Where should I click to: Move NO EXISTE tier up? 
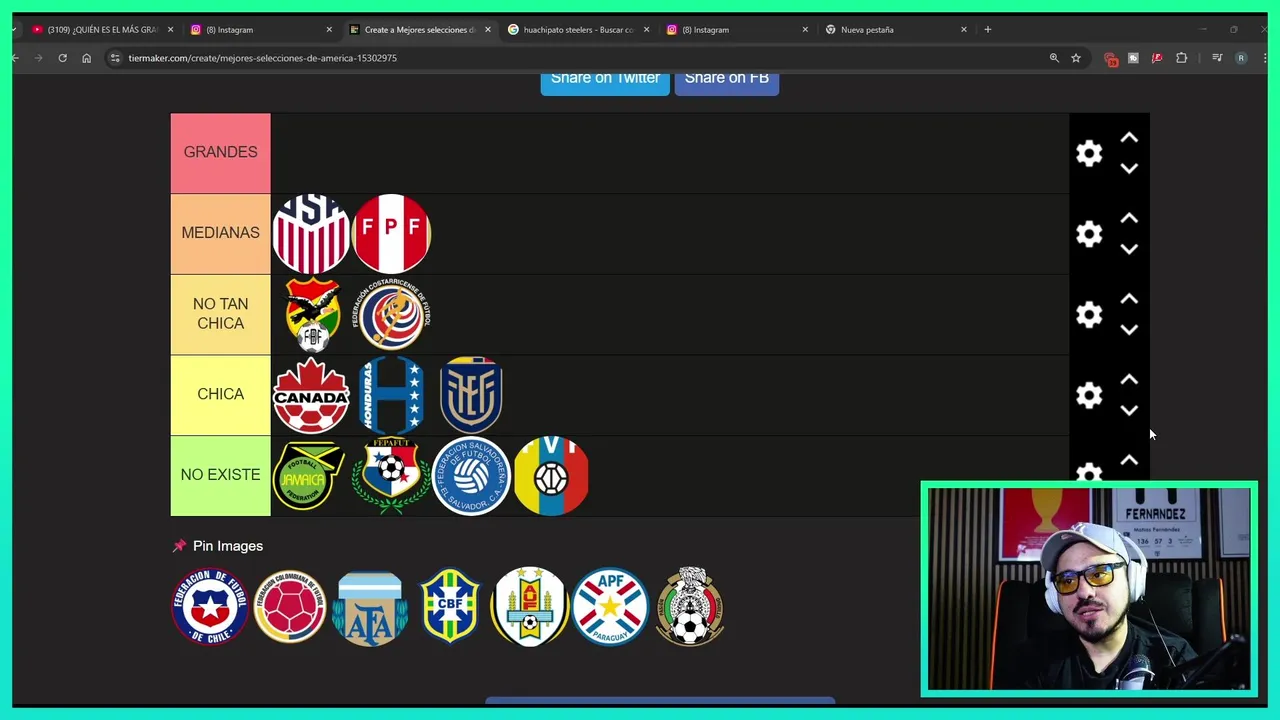point(1129,460)
